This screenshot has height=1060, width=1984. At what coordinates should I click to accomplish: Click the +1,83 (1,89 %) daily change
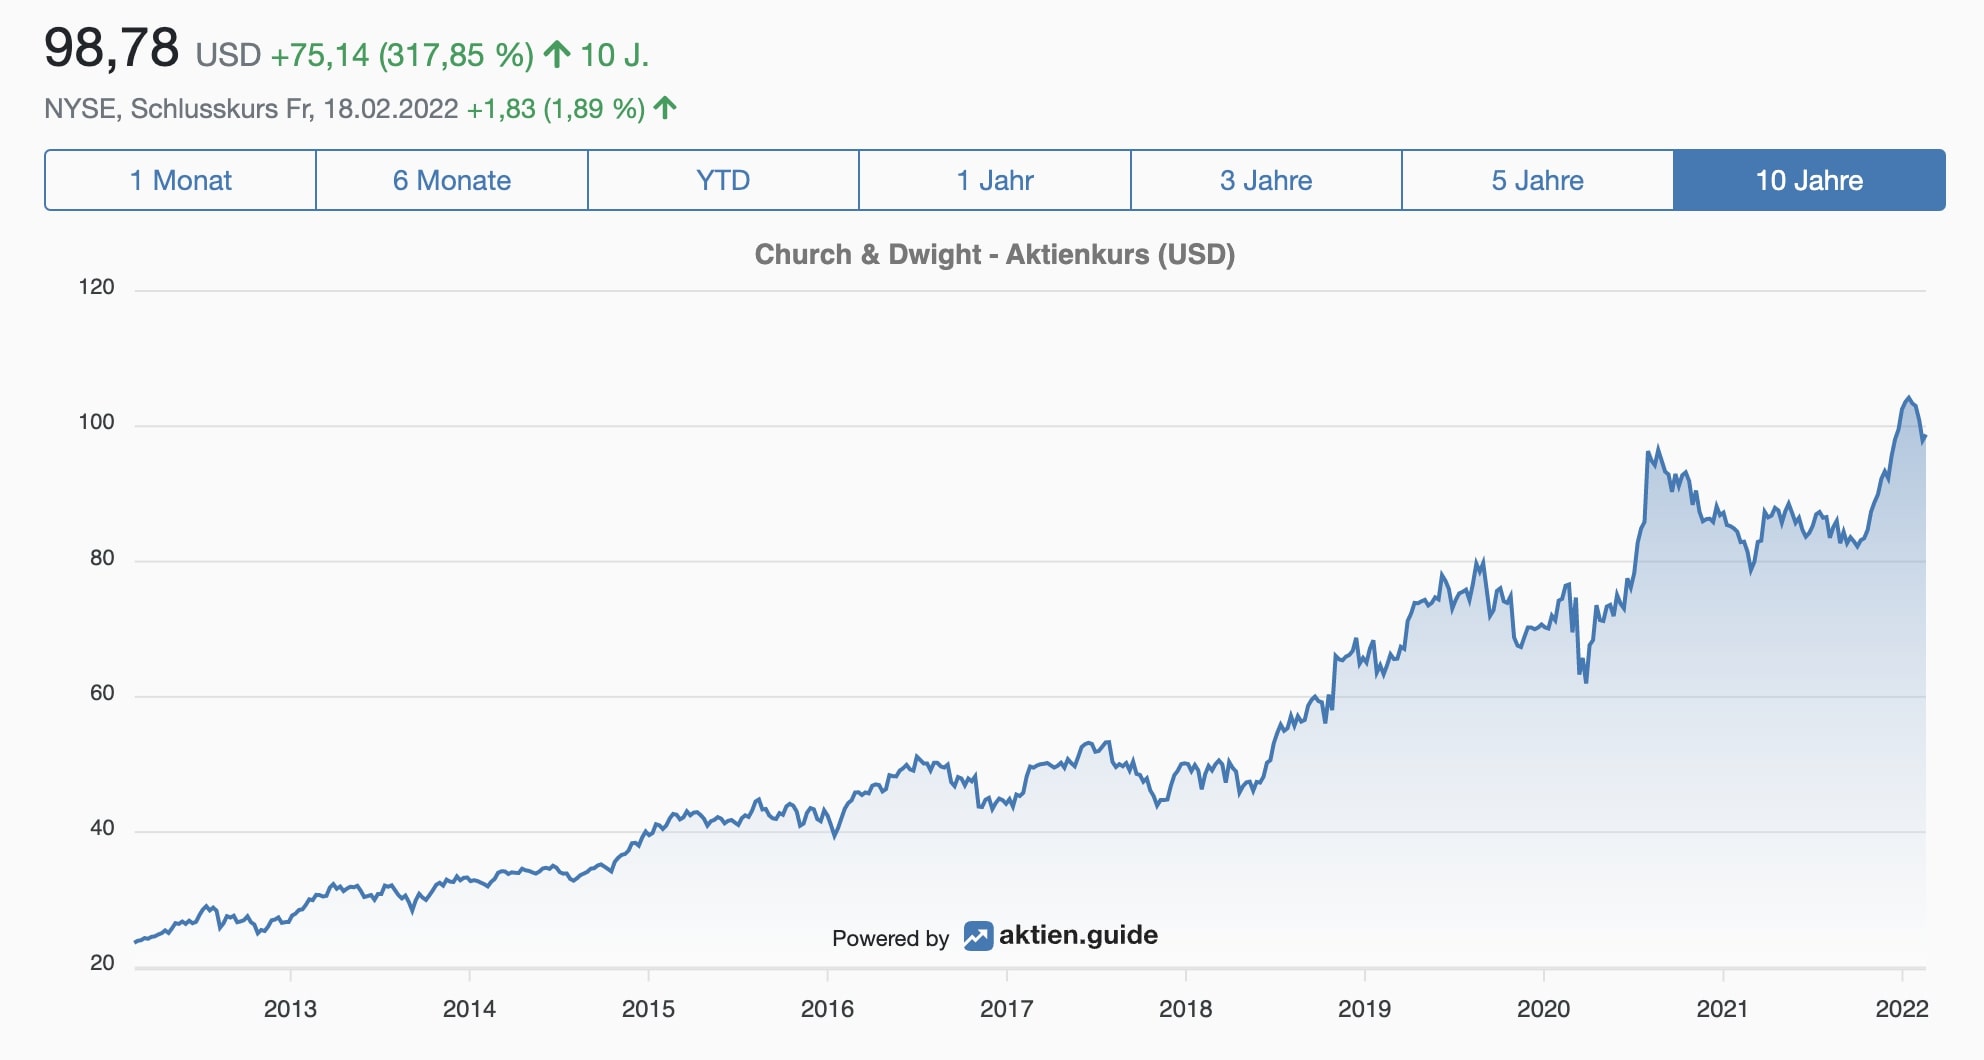coord(556,108)
